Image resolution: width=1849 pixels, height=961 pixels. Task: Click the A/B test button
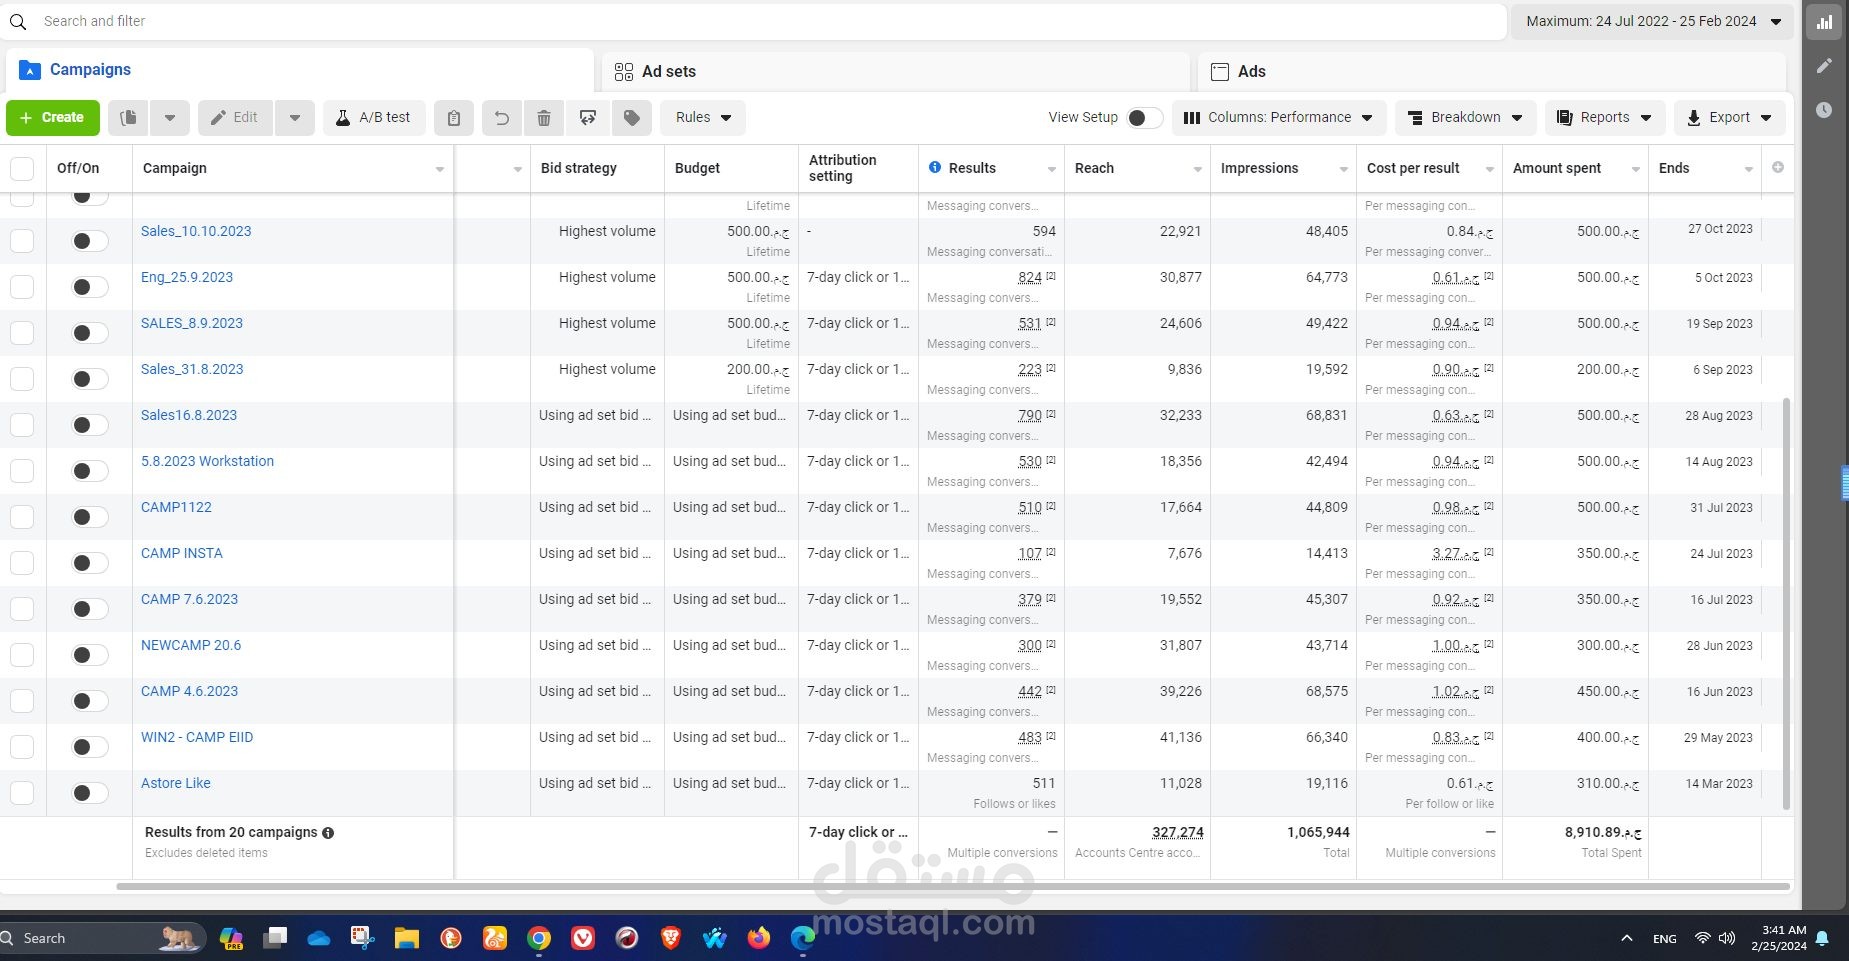[374, 118]
